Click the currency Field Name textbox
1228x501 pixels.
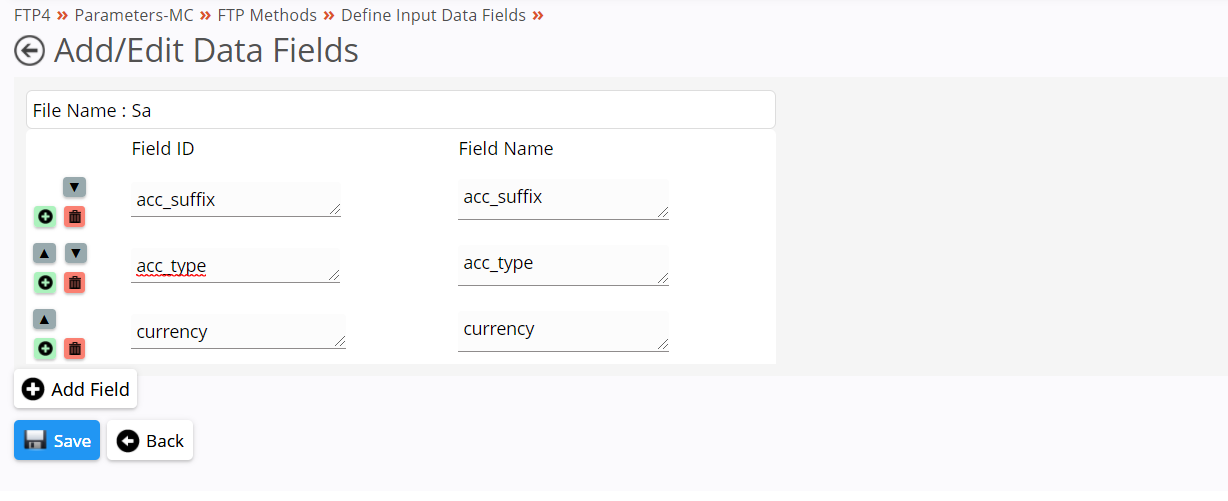coord(563,331)
